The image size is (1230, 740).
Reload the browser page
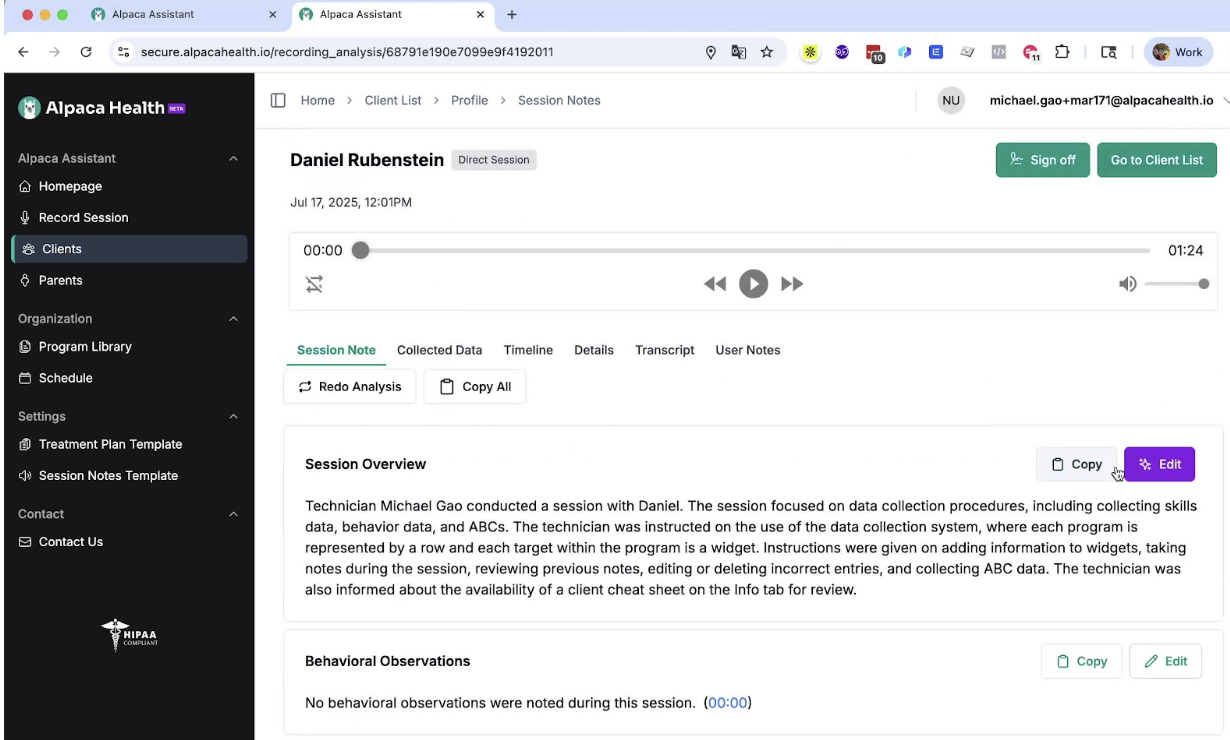[86, 52]
